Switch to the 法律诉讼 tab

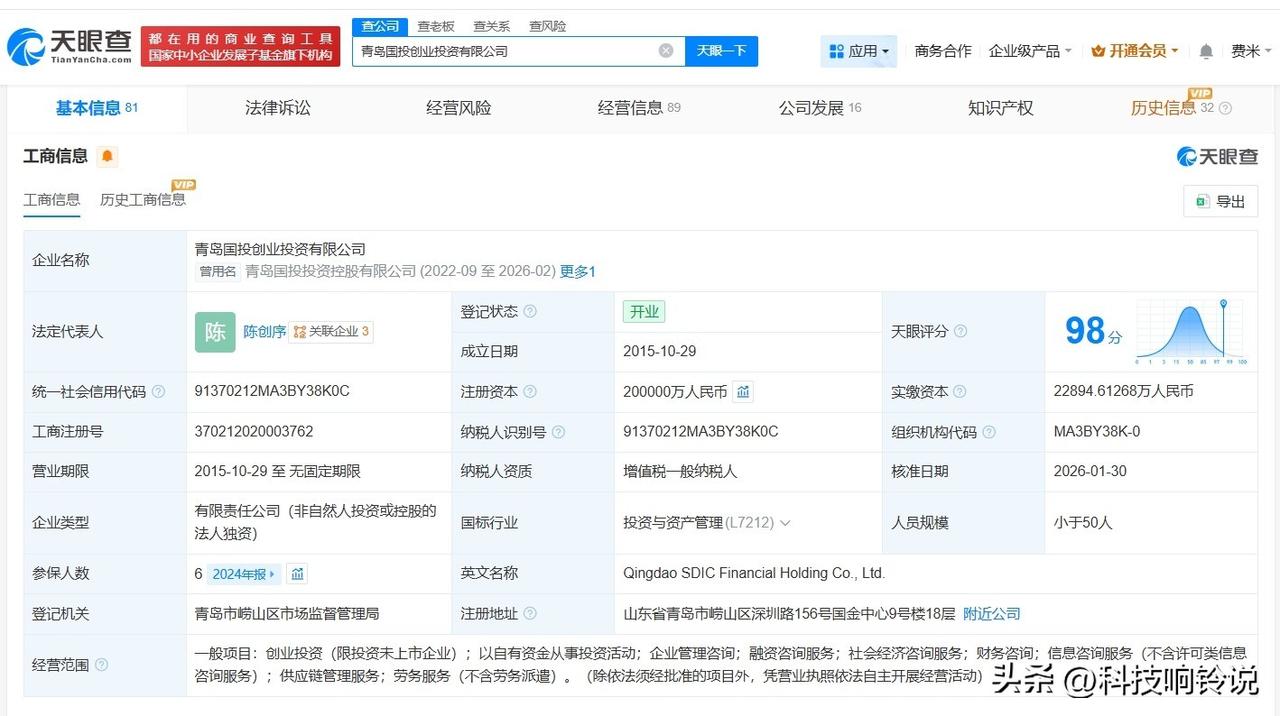(278, 108)
